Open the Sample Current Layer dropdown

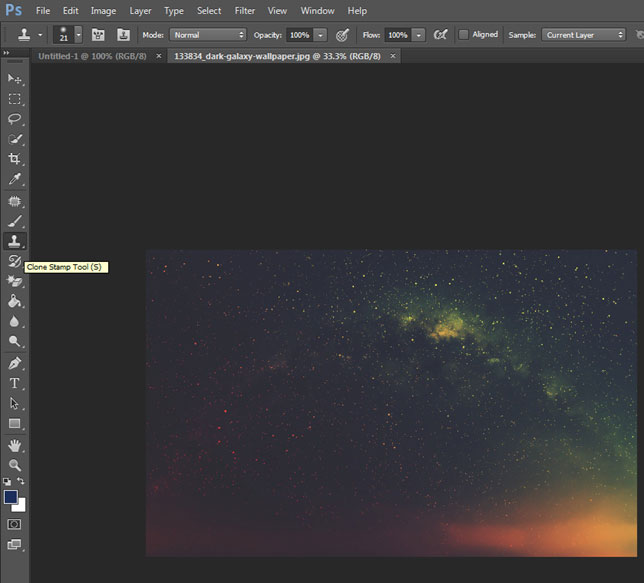(583, 34)
